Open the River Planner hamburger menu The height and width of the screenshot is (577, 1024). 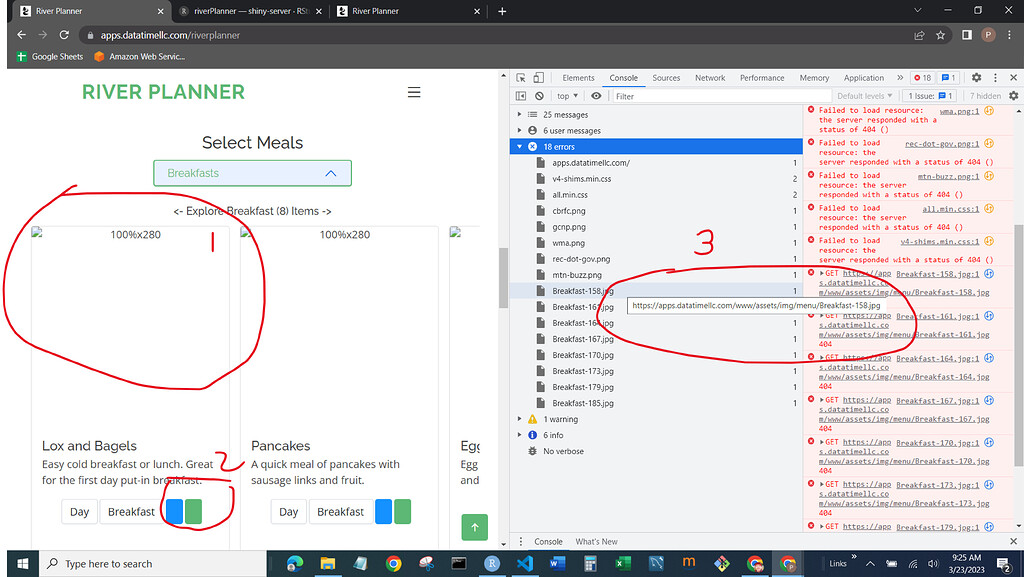click(x=414, y=92)
